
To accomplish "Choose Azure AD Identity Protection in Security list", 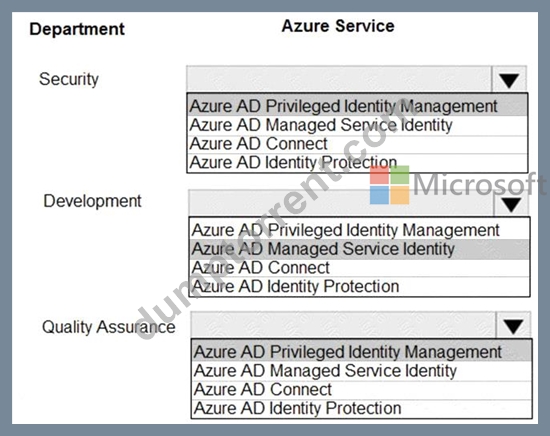I will 357,162.
